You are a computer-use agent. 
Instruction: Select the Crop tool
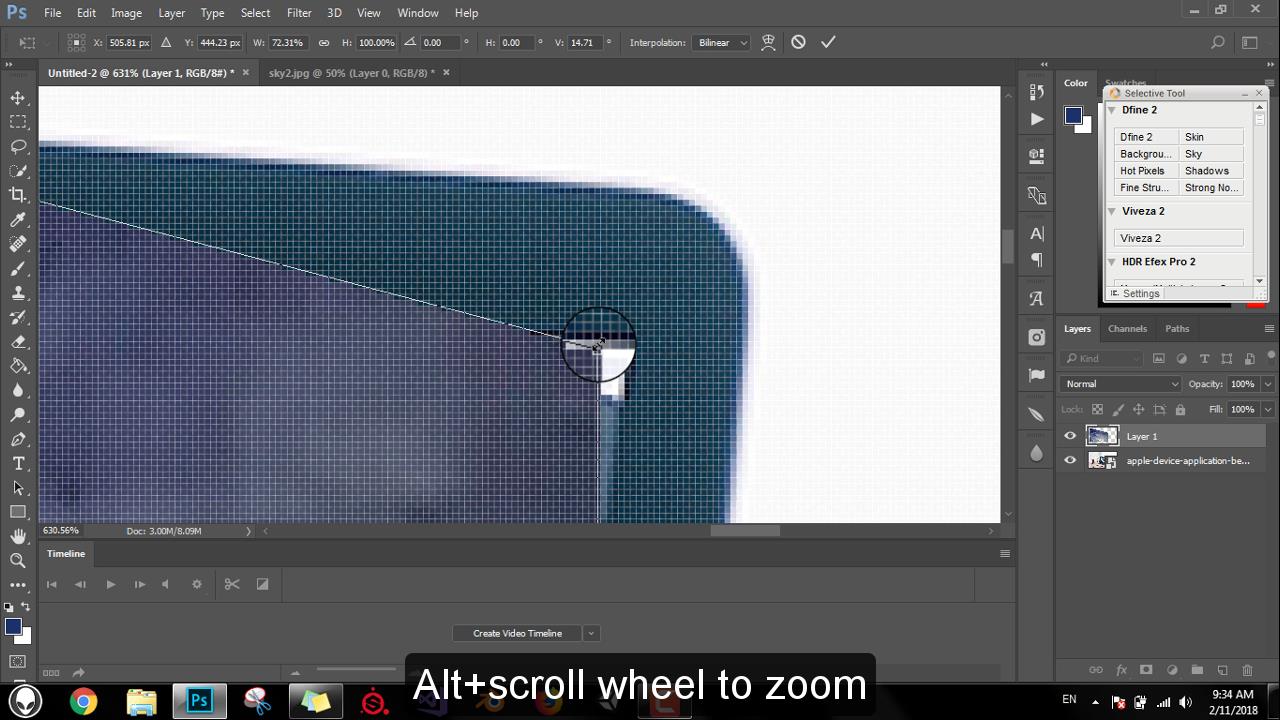tap(18, 195)
